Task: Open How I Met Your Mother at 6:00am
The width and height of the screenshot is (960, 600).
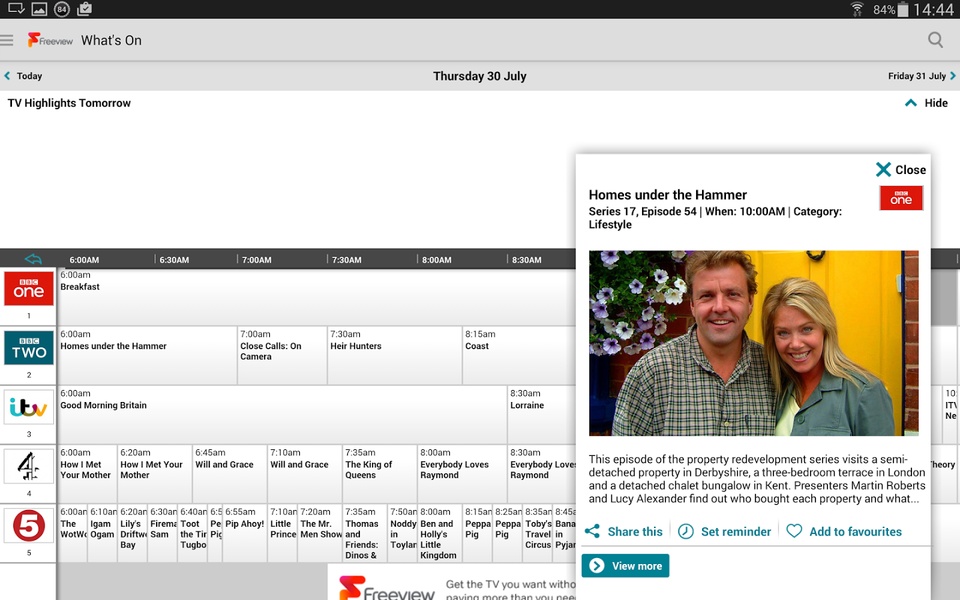Action: (x=87, y=474)
